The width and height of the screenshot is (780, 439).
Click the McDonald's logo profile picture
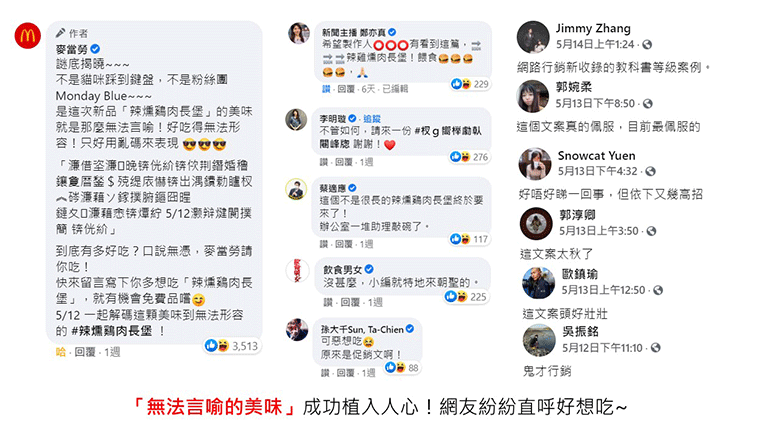[27, 35]
